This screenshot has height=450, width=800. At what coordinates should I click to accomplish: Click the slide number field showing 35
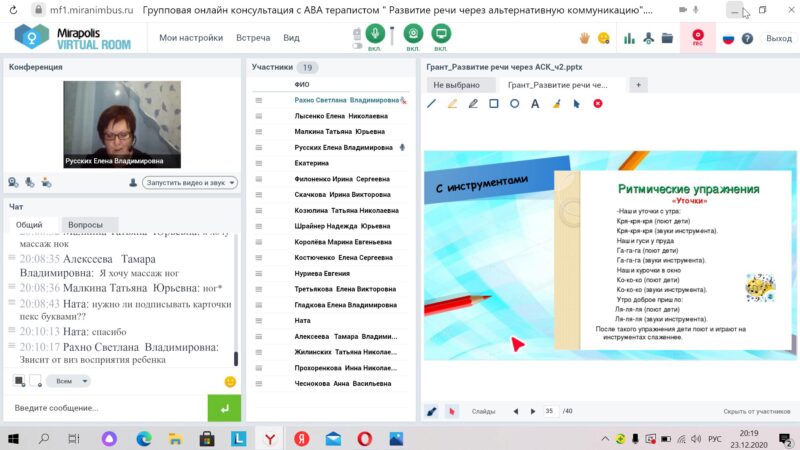click(x=550, y=411)
